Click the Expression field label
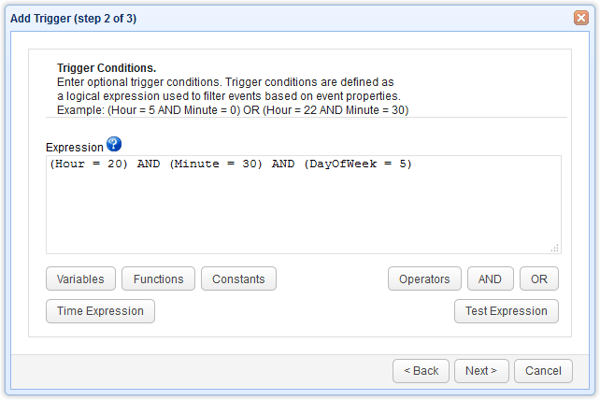 pos(74,147)
